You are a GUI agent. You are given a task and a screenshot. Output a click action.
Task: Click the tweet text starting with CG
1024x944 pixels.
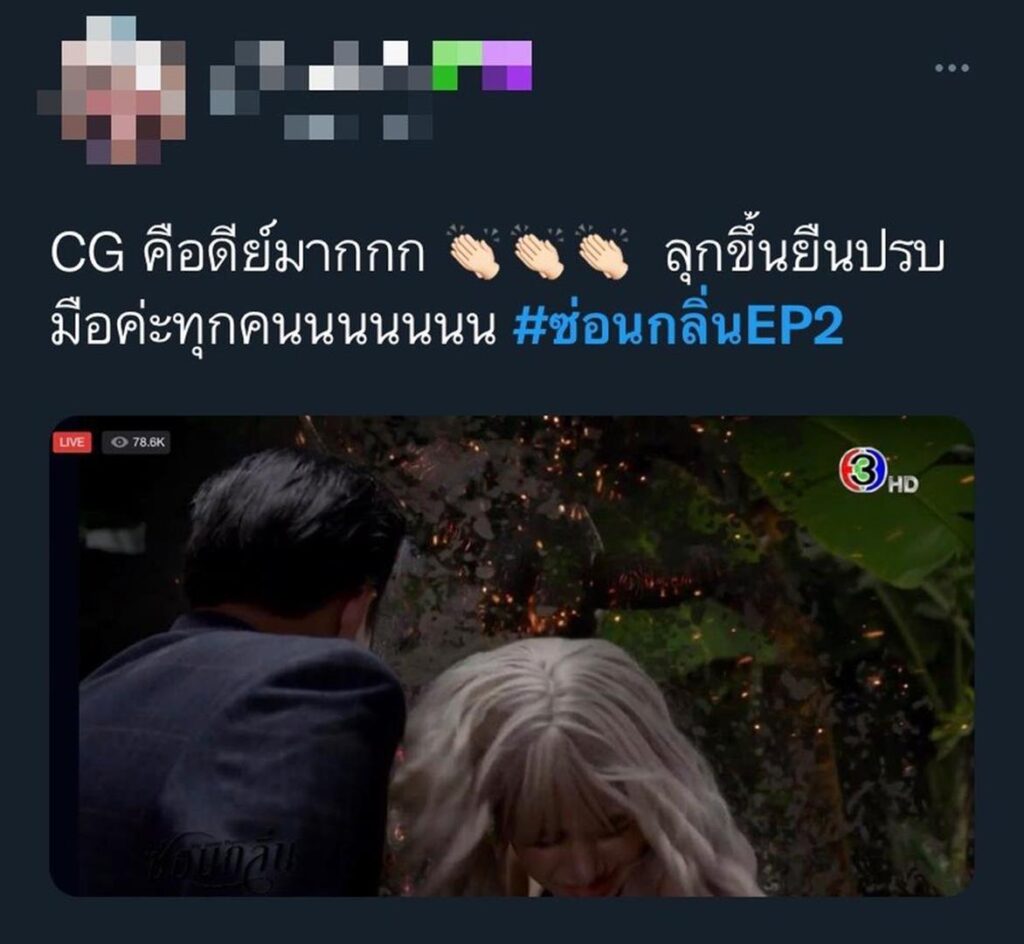(498, 289)
